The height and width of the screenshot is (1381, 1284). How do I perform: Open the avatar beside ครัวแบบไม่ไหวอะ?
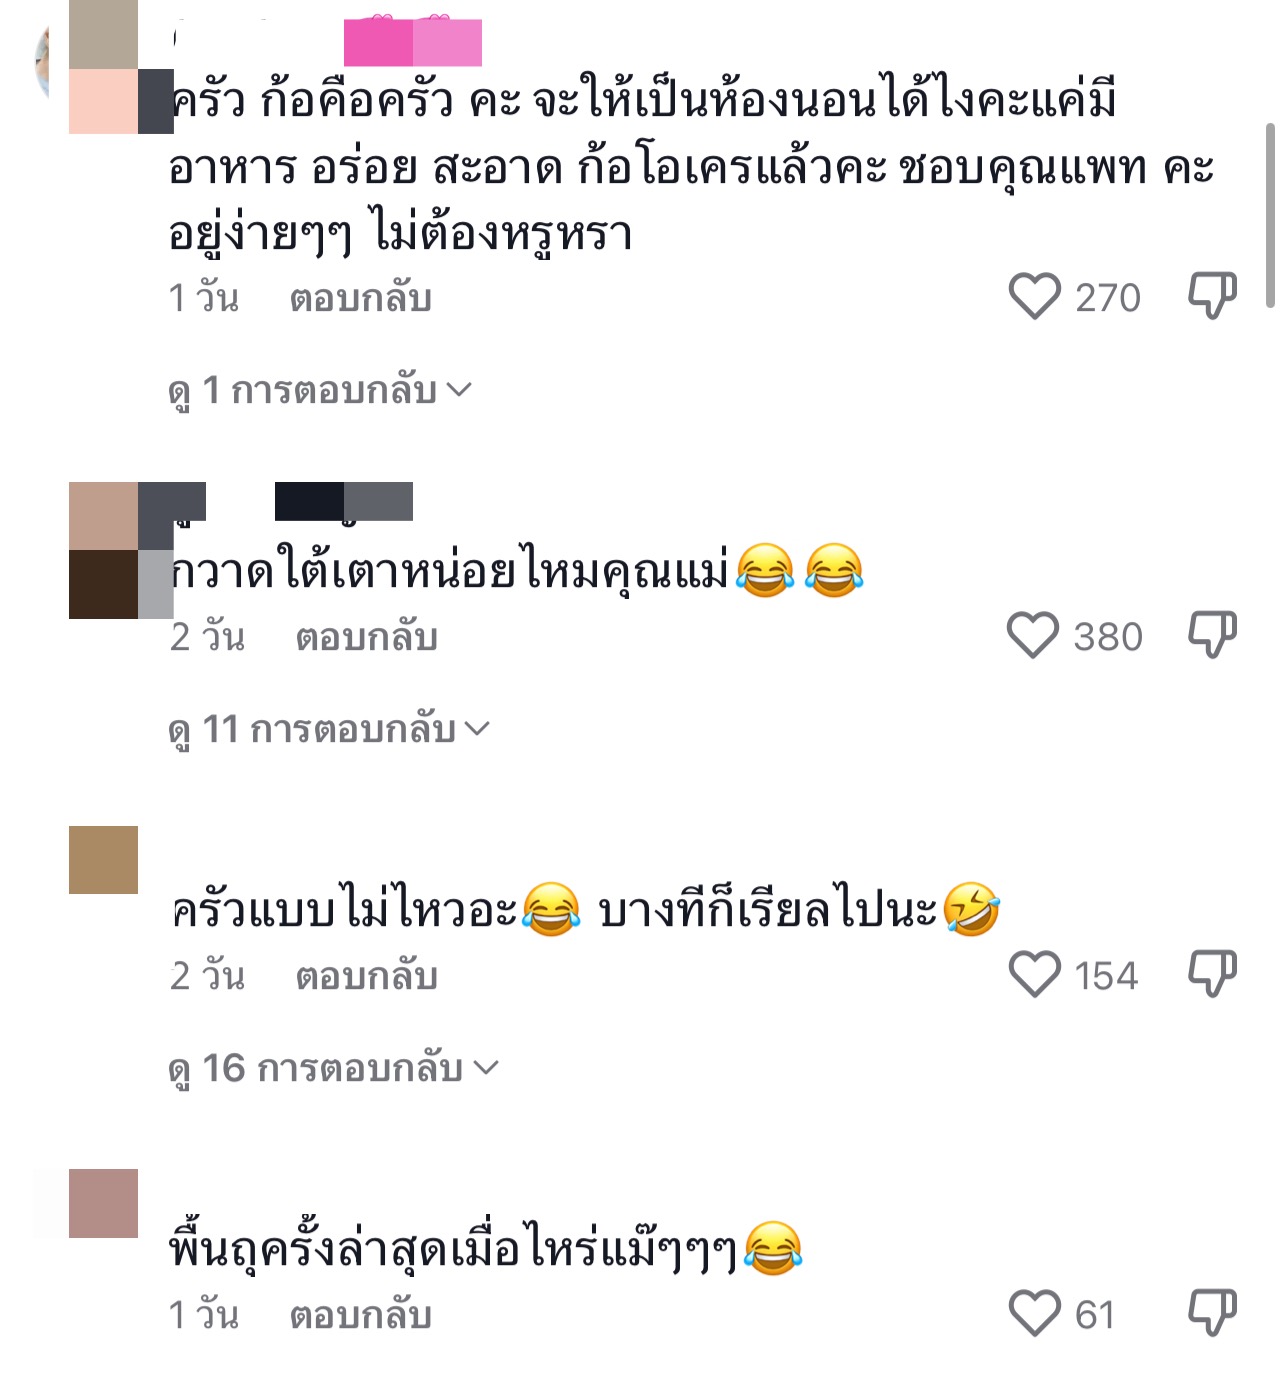tap(104, 860)
